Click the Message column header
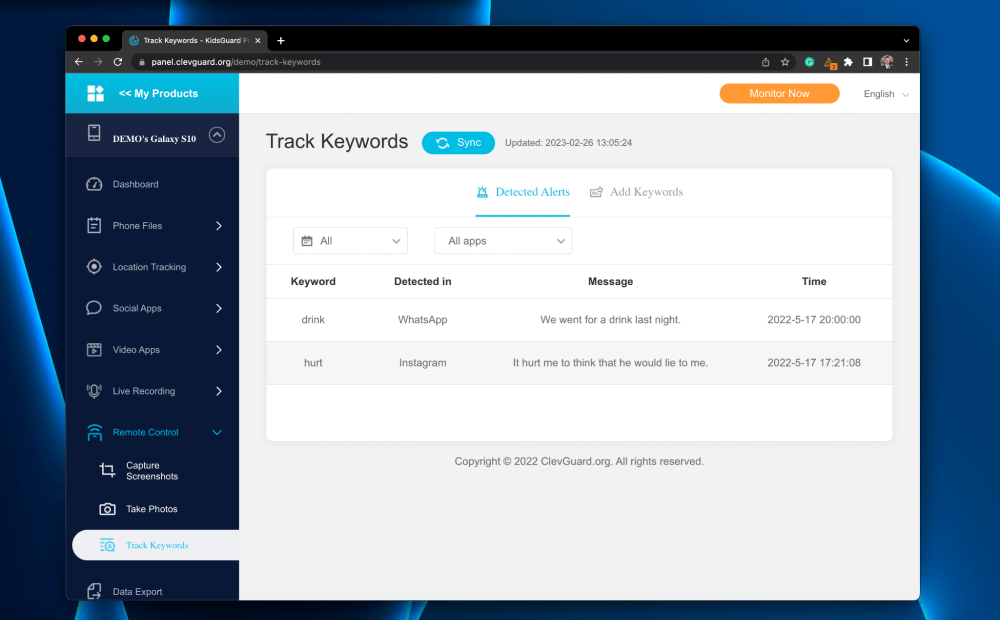 610,281
